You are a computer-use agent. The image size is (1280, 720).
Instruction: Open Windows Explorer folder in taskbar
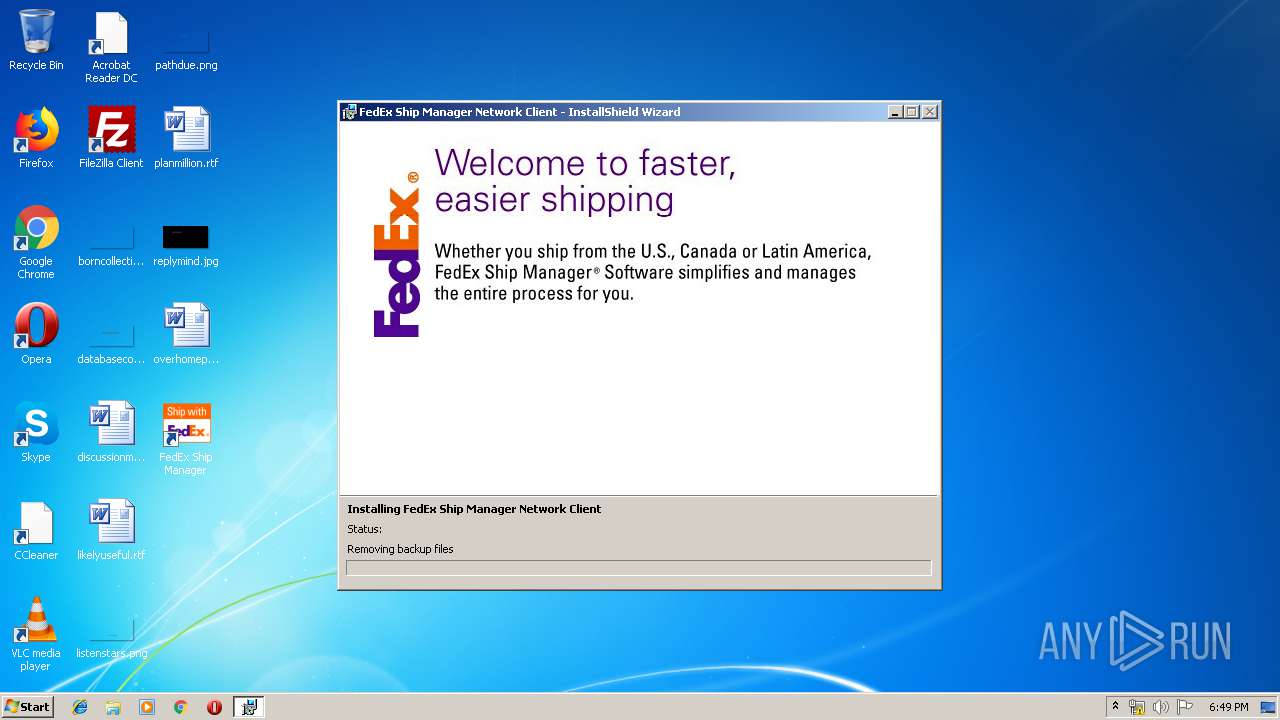click(x=113, y=707)
